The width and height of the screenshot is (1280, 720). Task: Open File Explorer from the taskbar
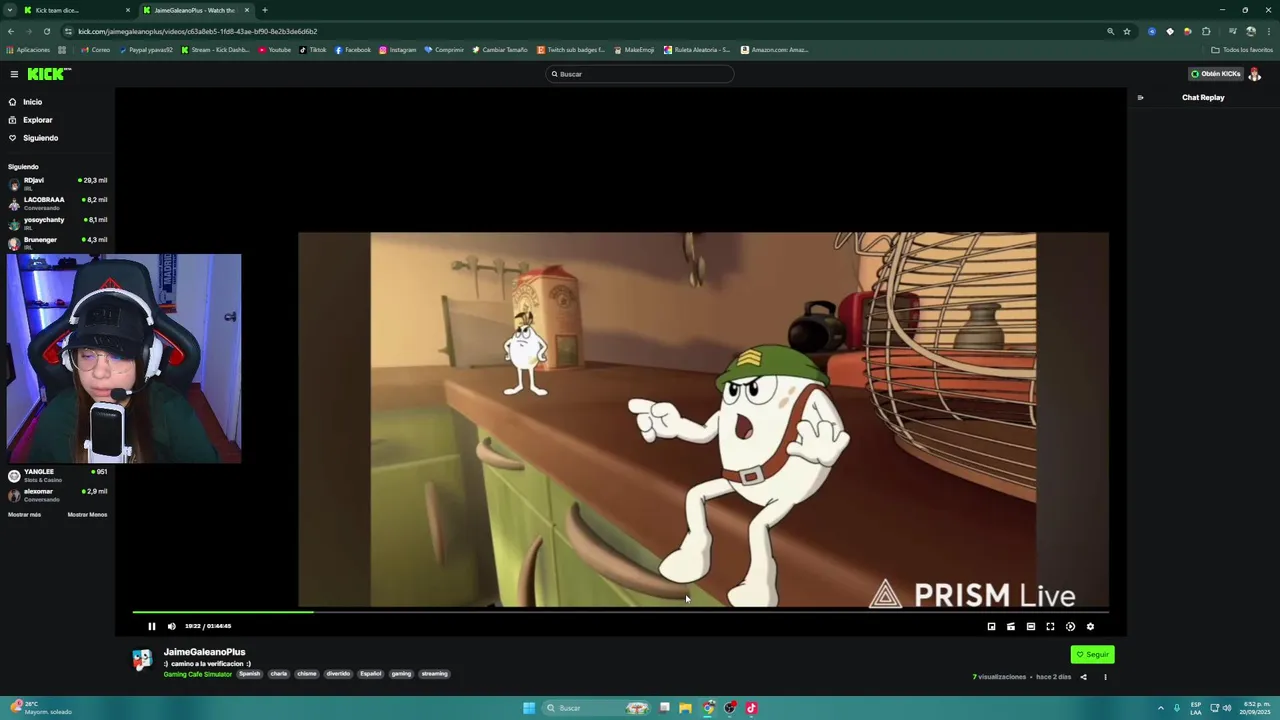tap(685, 708)
